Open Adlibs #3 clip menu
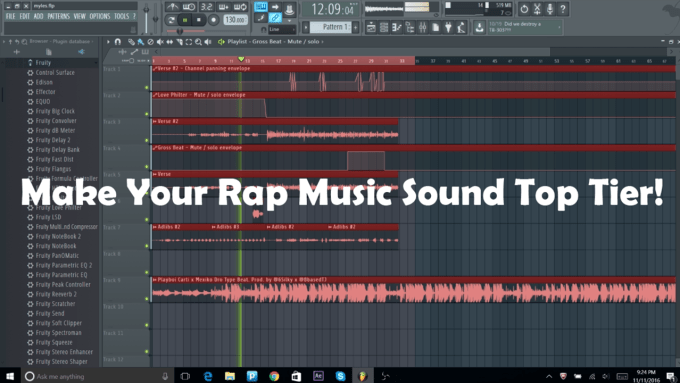Viewport: 680px width, 383px height. tap(214, 227)
